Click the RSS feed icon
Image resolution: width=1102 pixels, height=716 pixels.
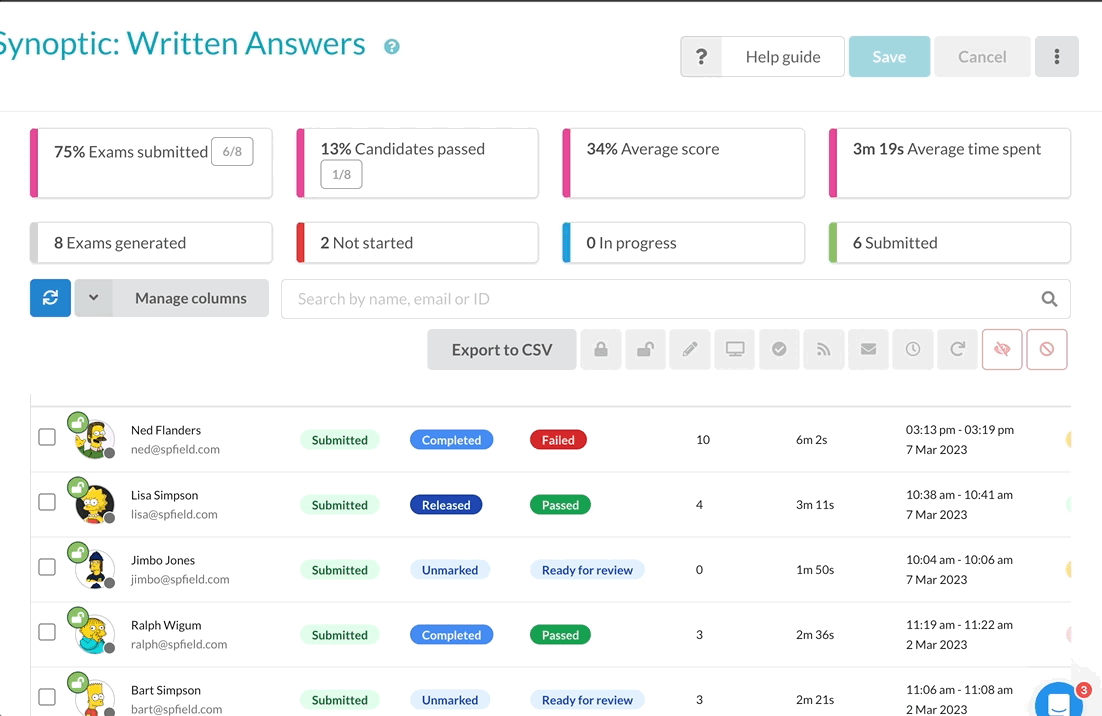pyautogui.click(x=824, y=350)
